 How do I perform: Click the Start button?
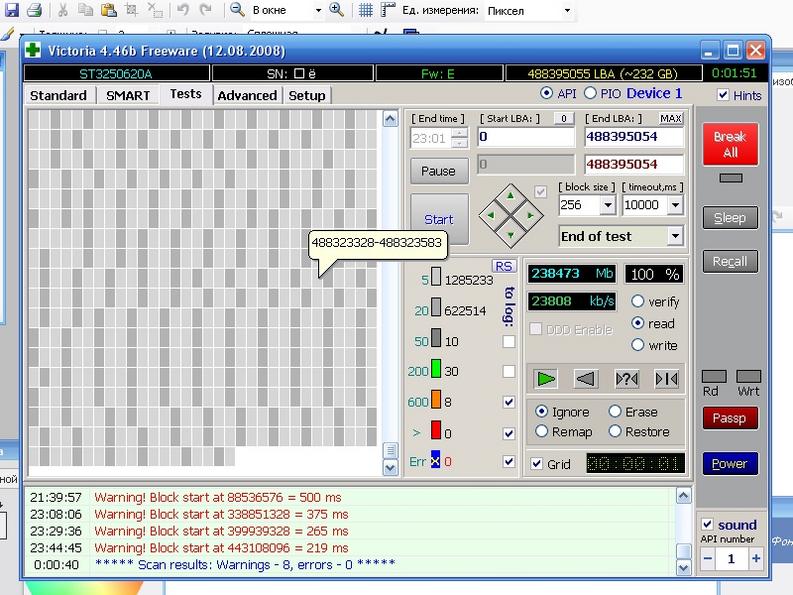439,219
